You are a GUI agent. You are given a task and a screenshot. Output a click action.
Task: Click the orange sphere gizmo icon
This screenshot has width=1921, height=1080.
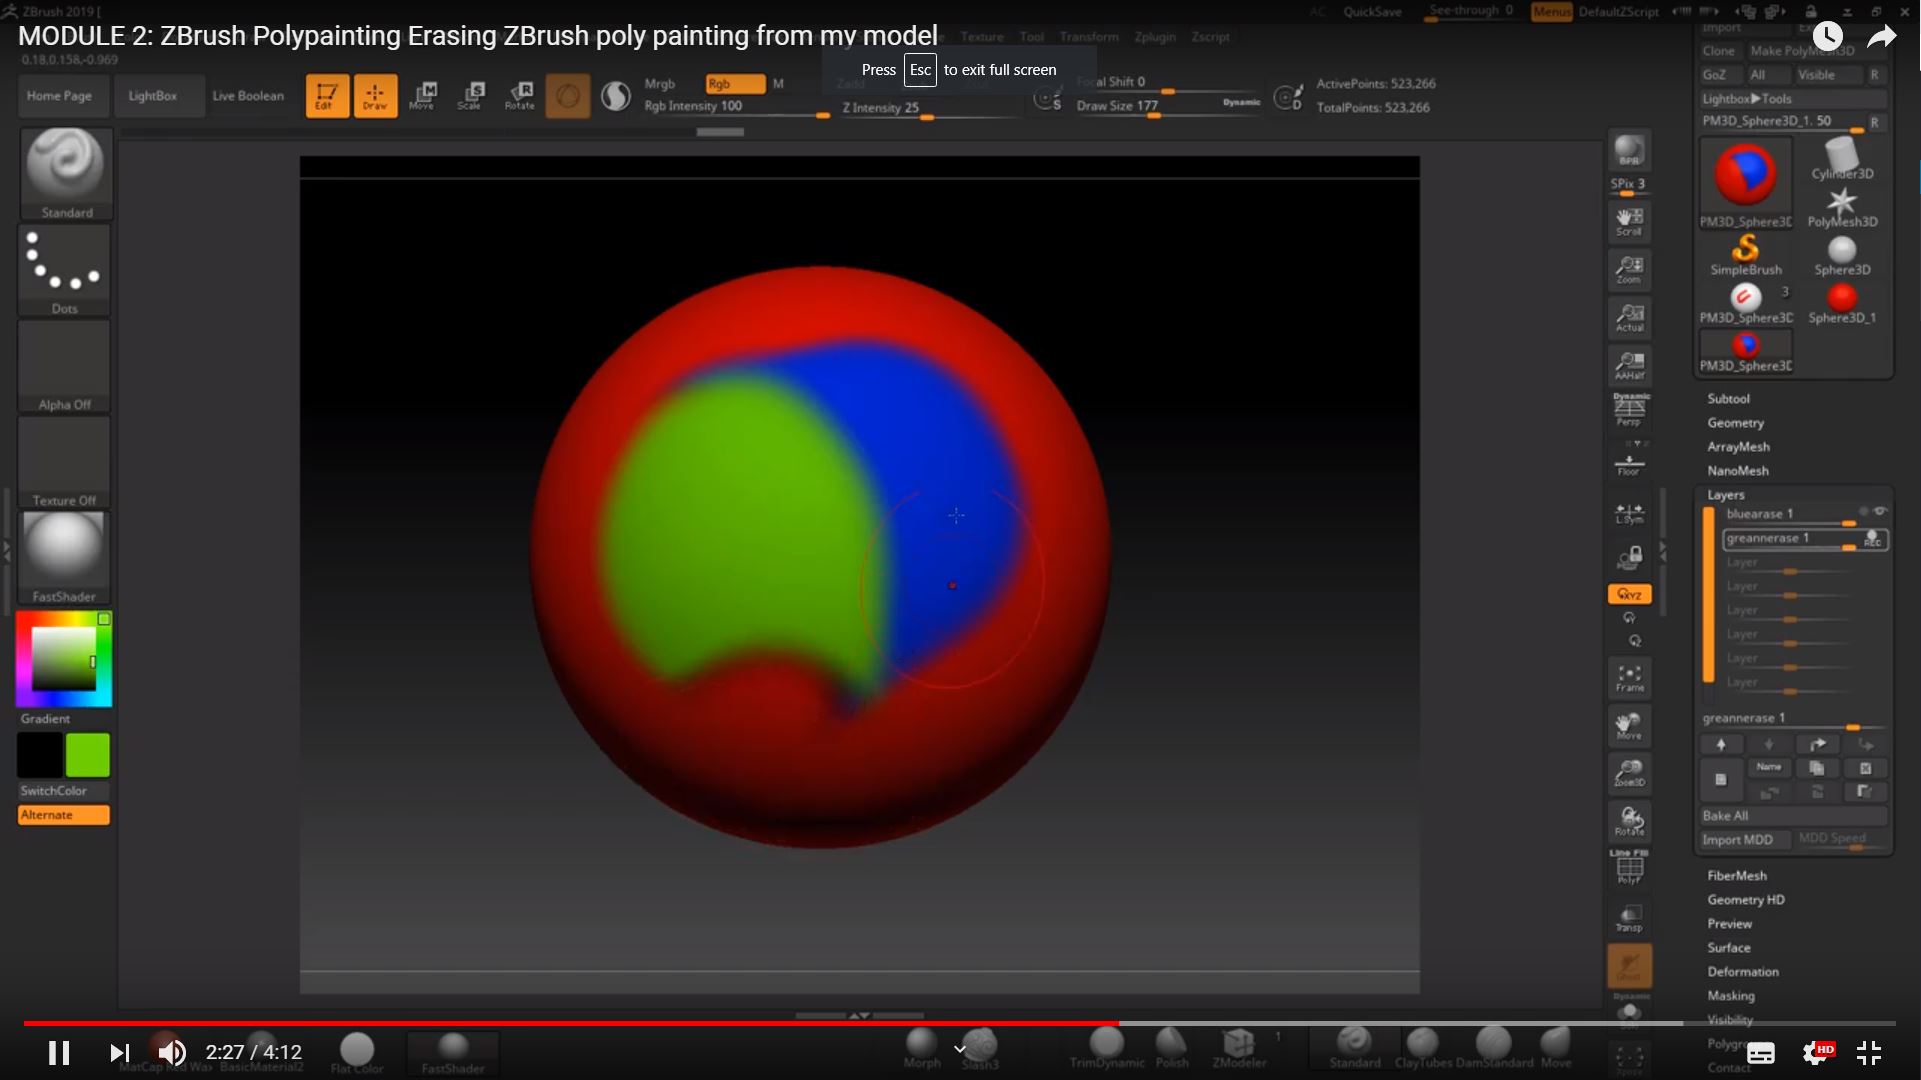[568, 96]
